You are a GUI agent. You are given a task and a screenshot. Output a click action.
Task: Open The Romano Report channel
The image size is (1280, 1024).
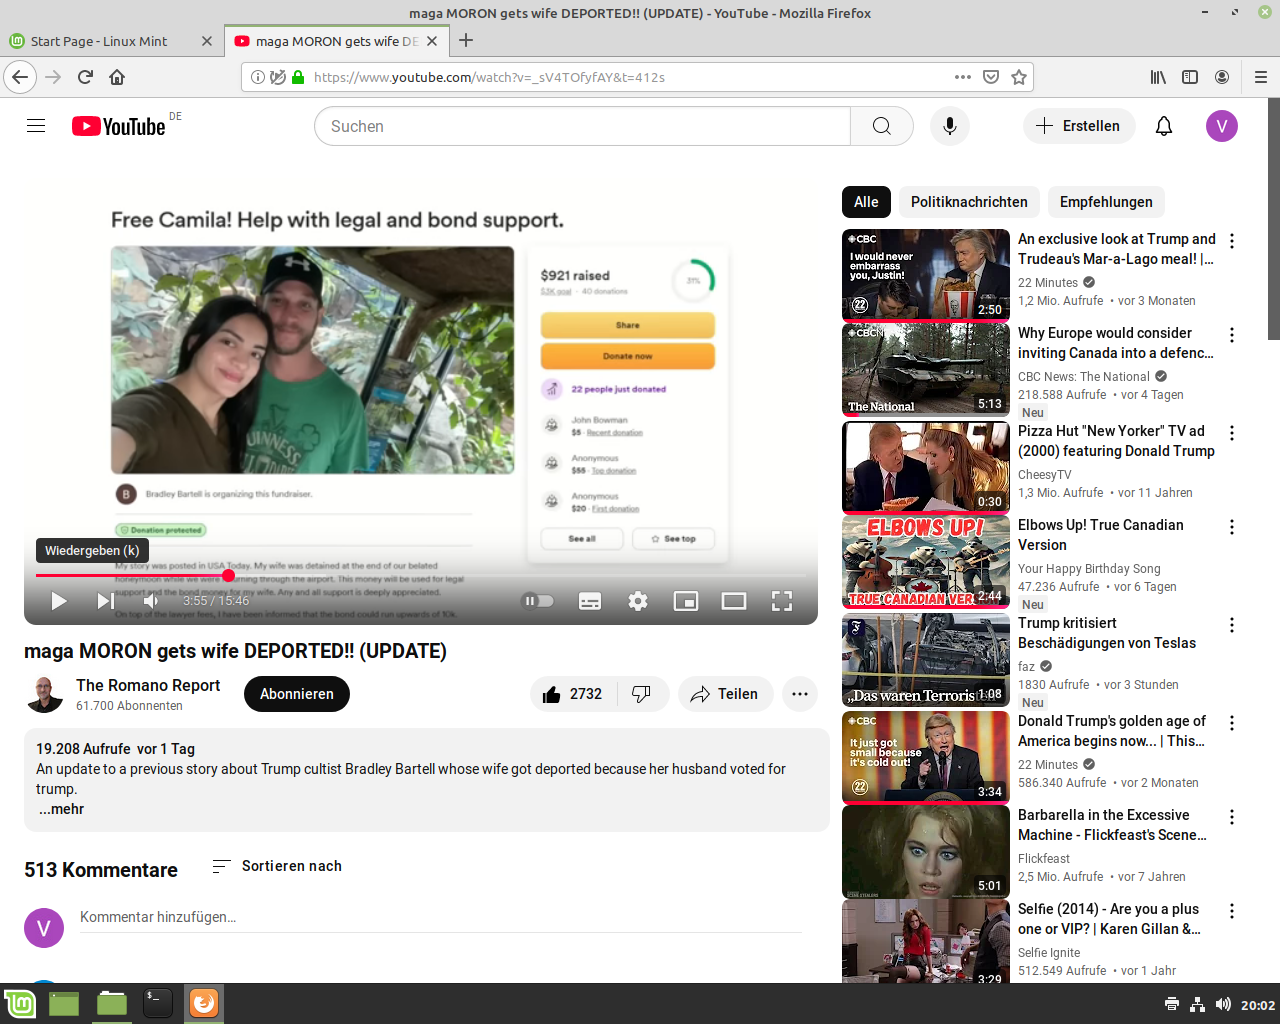[148, 685]
